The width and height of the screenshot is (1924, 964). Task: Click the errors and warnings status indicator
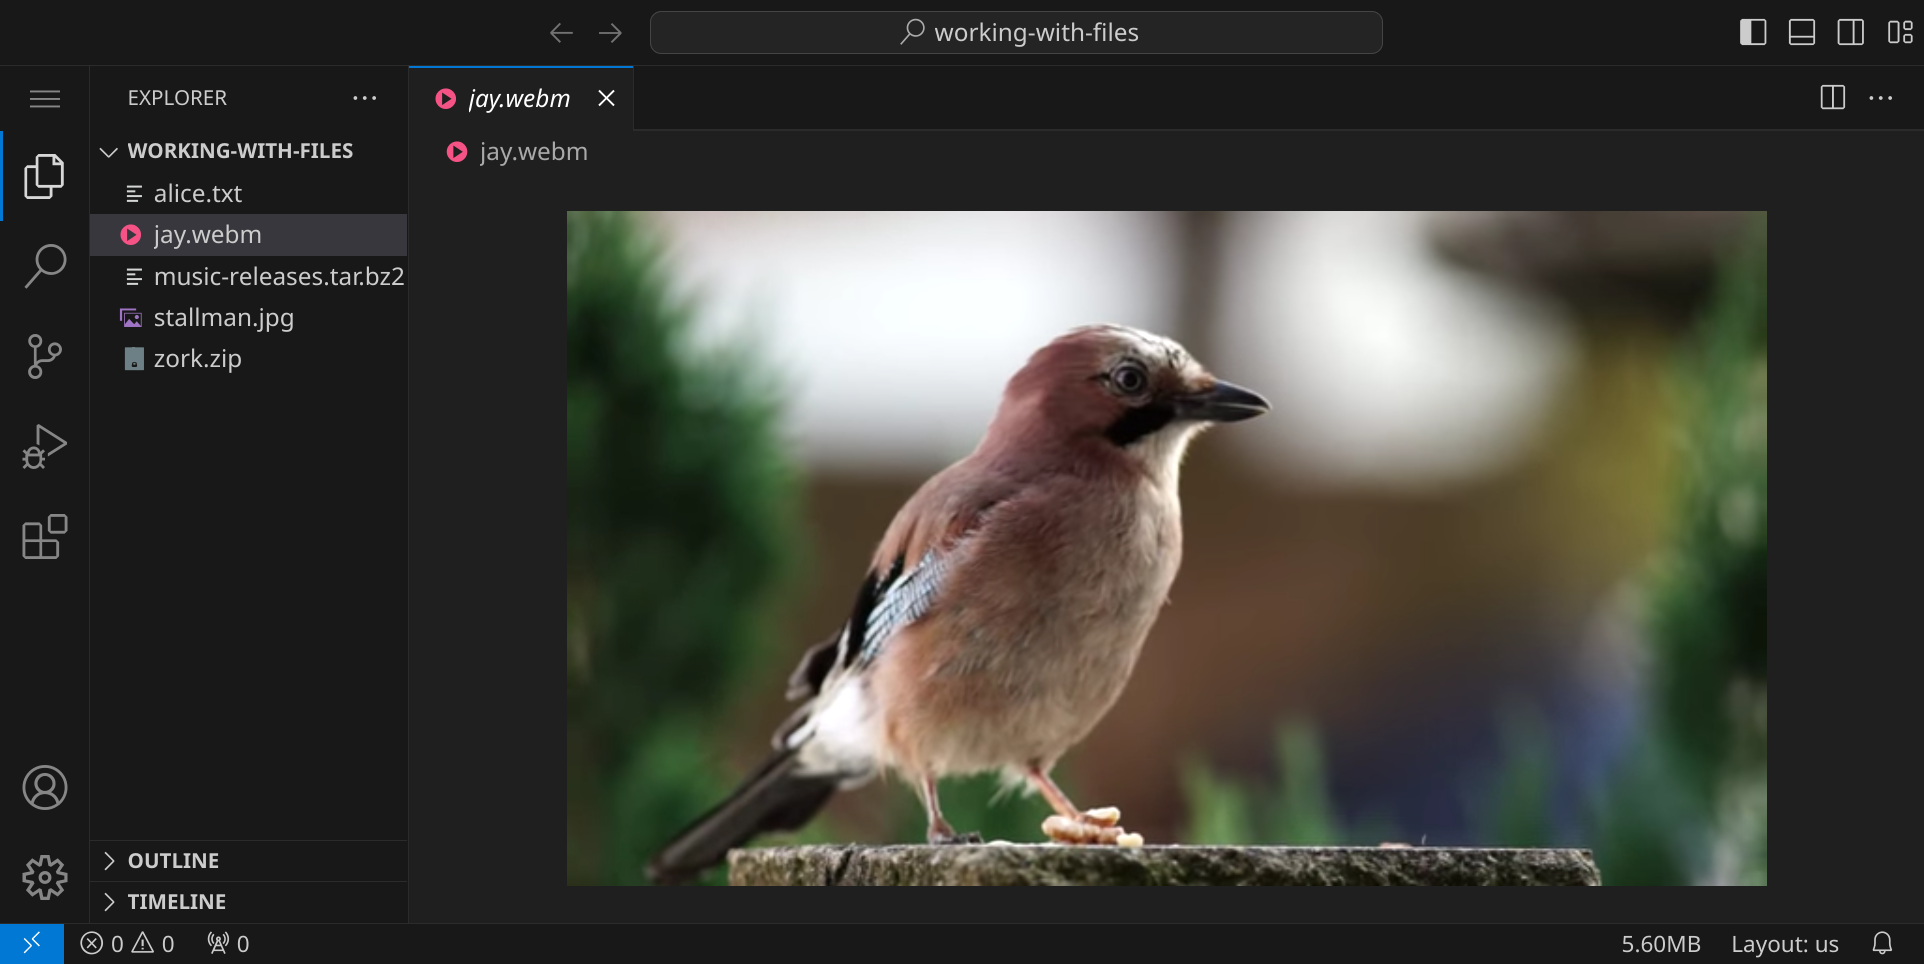pos(128,944)
